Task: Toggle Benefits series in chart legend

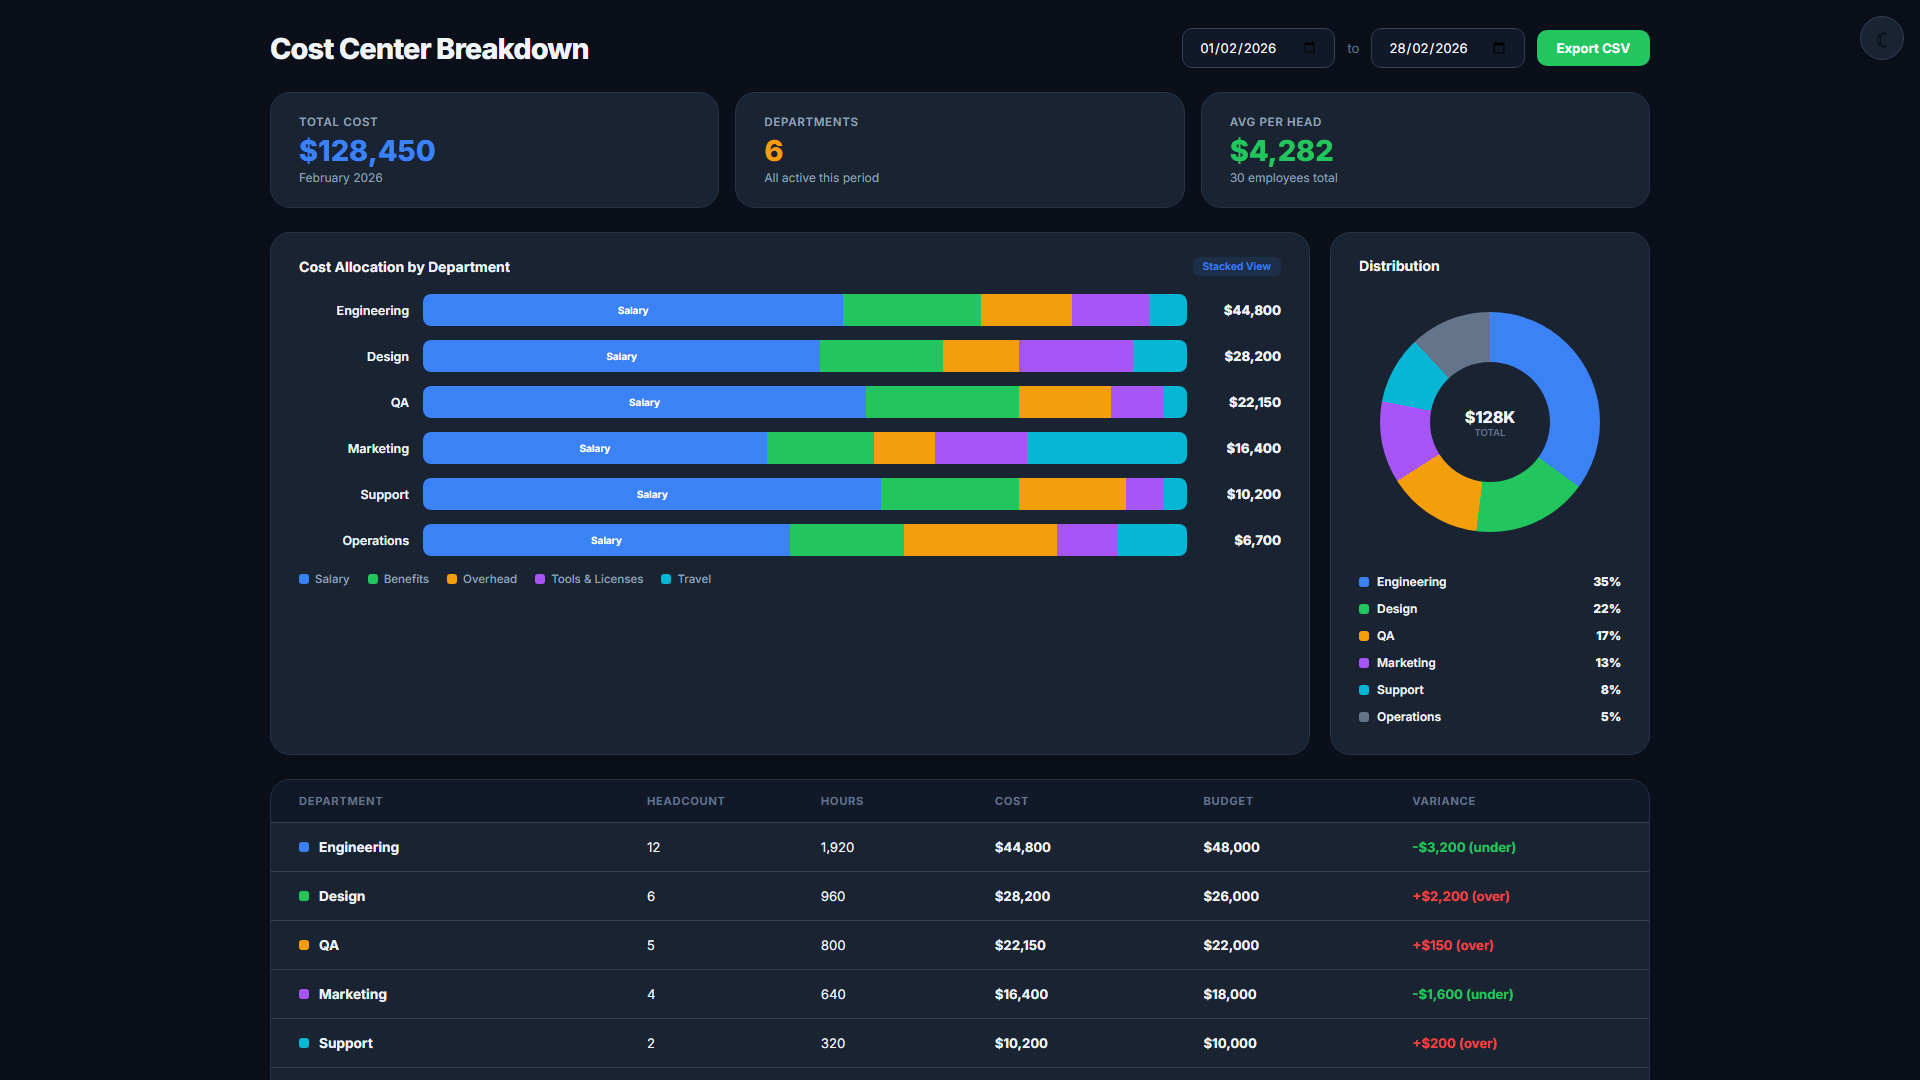Action: coord(398,579)
